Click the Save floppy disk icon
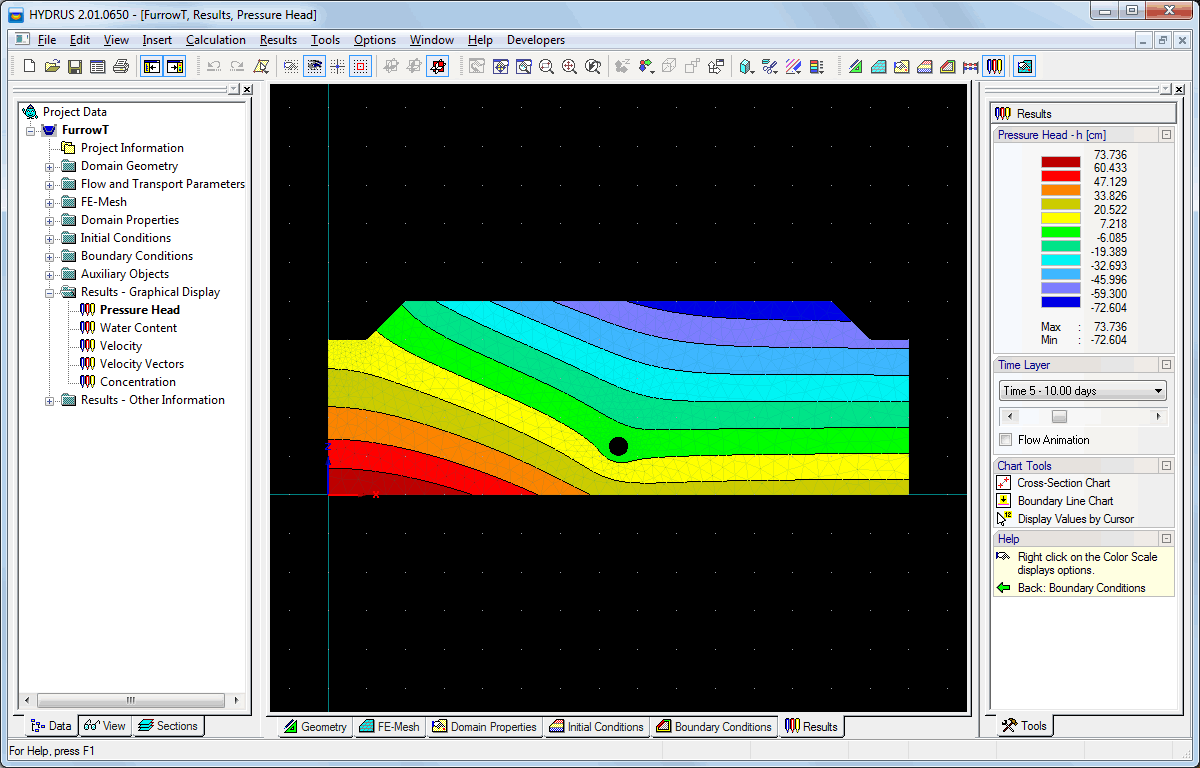The image size is (1200, 768). click(x=75, y=67)
